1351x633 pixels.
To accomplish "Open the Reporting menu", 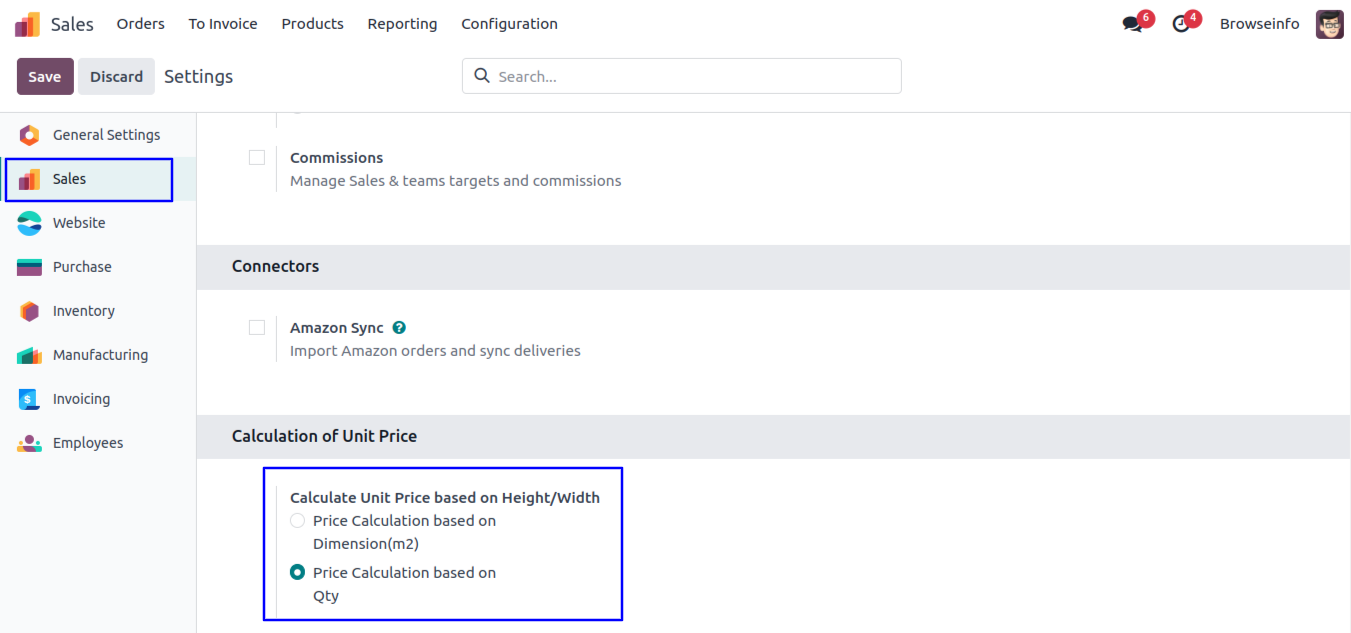I will pos(402,24).
